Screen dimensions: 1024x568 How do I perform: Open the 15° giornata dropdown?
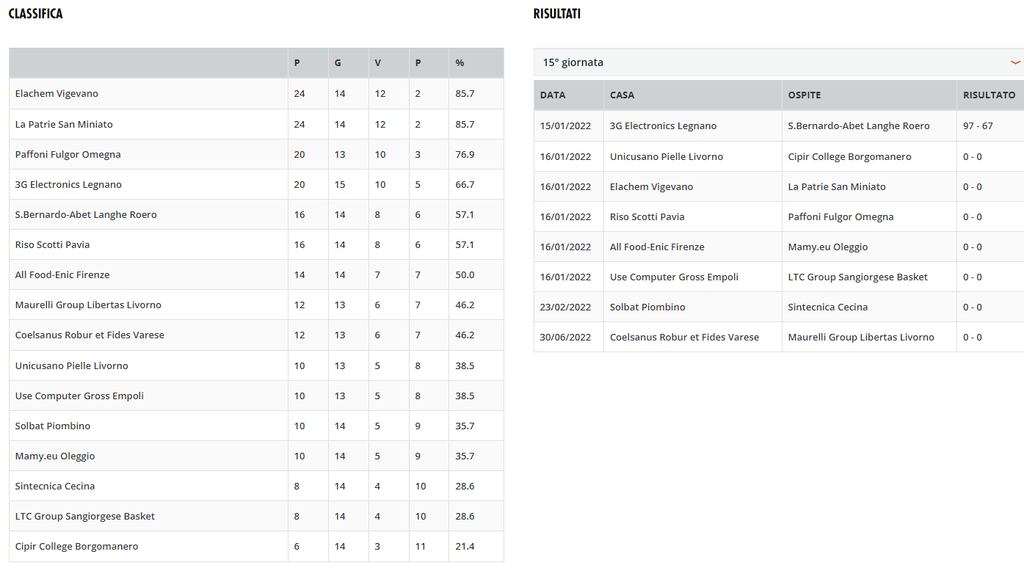(x=775, y=62)
